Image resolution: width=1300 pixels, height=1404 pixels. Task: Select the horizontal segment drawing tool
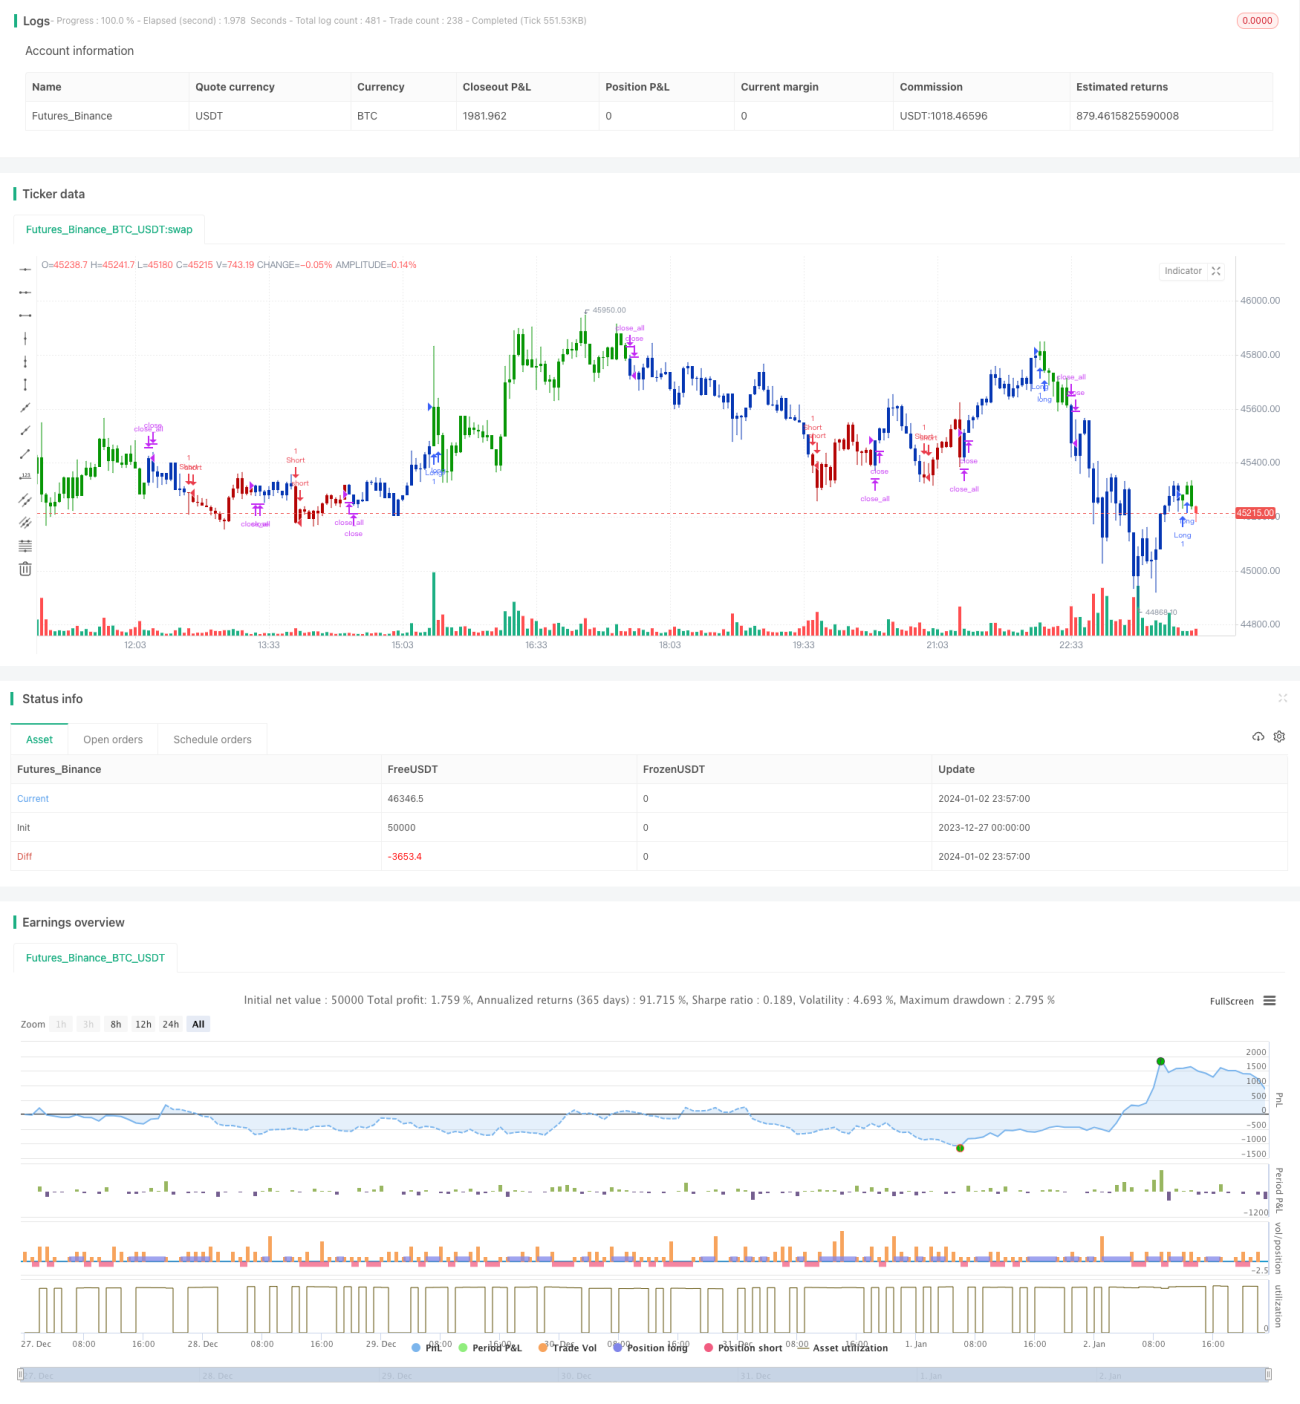tap(25, 315)
